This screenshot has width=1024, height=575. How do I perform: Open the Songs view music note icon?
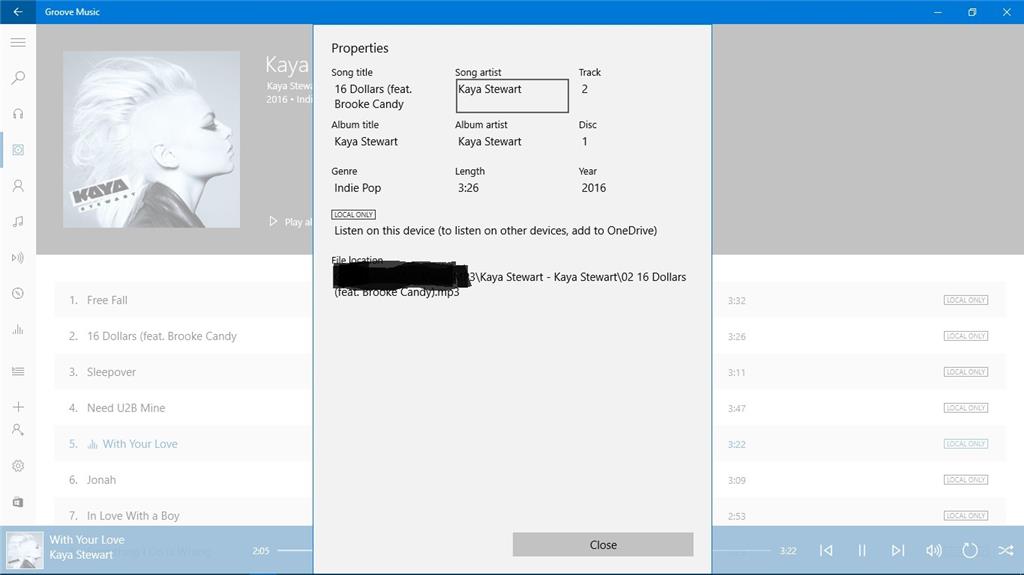tap(18, 222)
